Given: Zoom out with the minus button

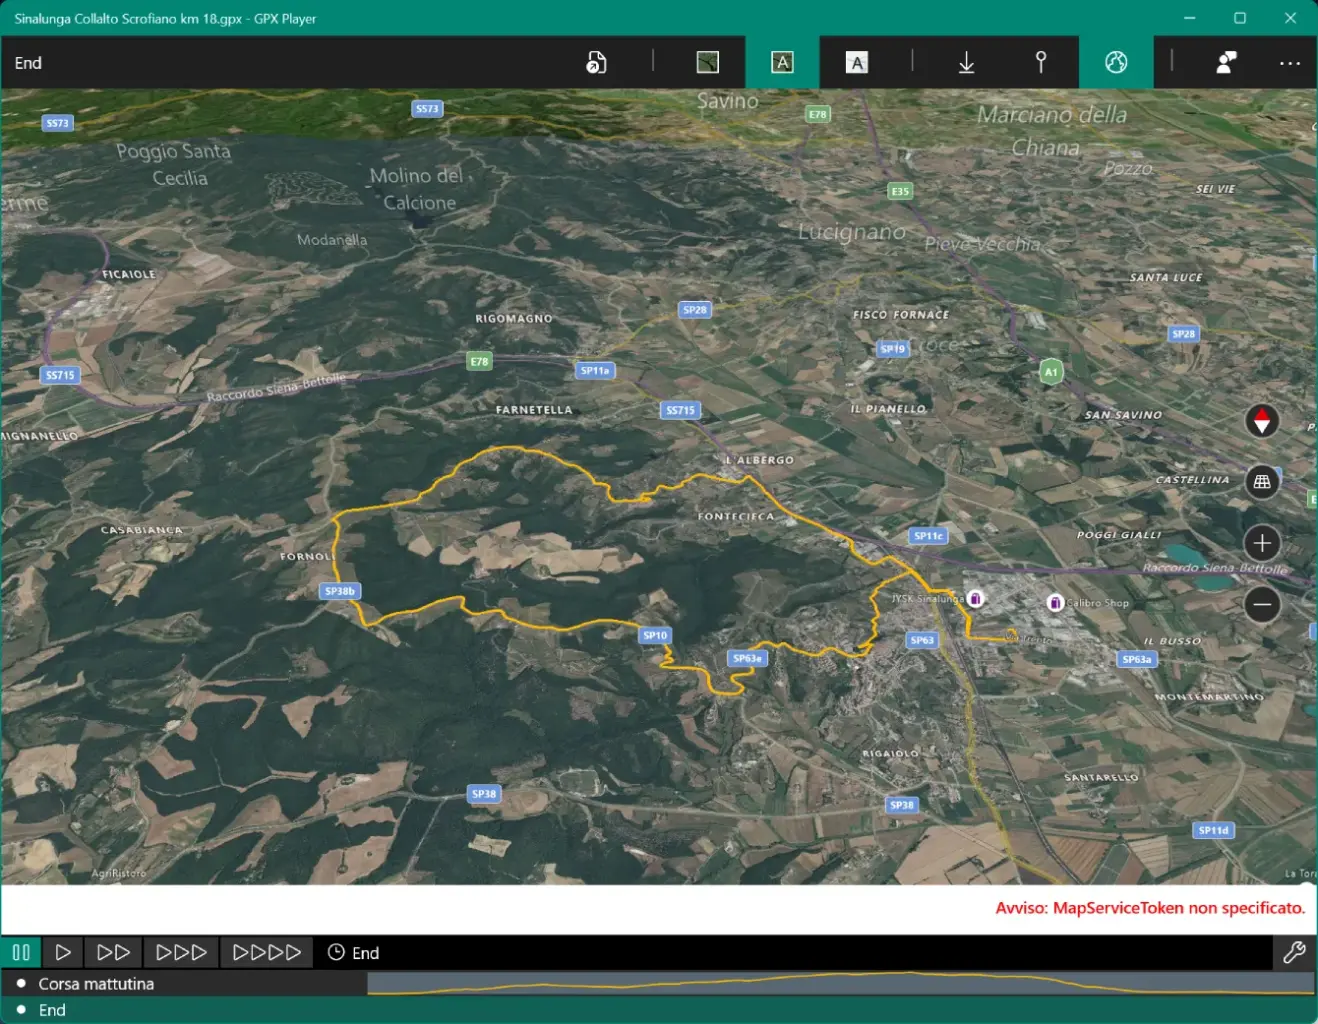Looking at the screenshot, I should coord(1262,604).
